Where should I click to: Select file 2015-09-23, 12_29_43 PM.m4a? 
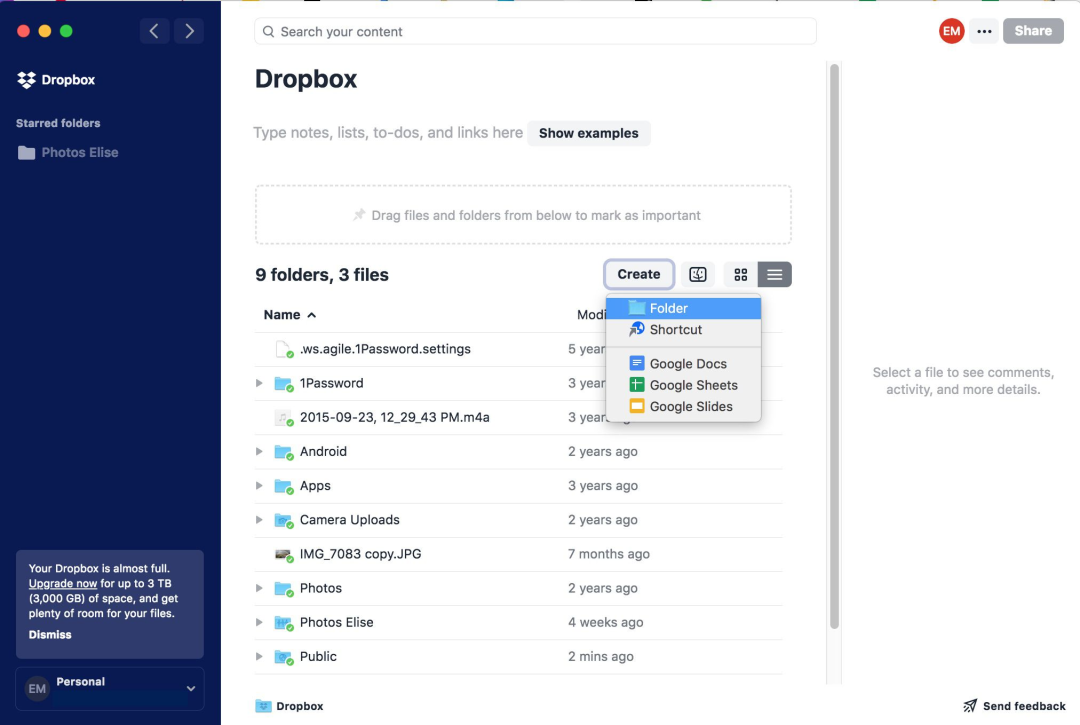395,417
